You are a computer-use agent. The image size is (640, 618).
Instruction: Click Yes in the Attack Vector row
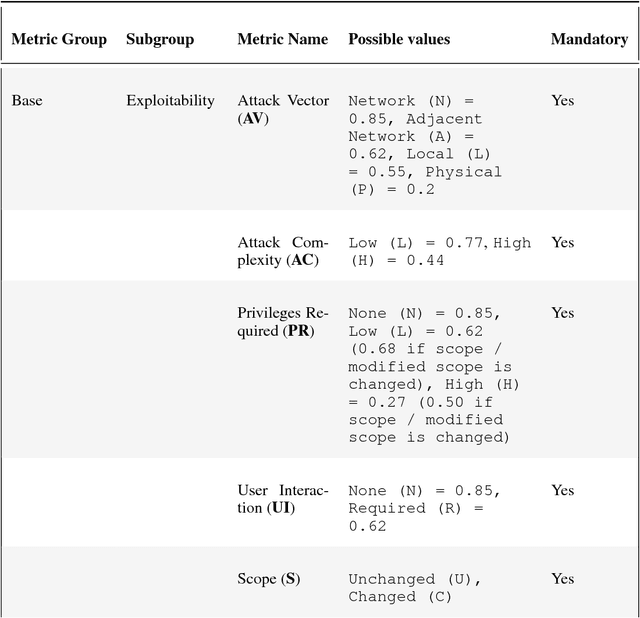pyautogui.click(x=563, y=100)
